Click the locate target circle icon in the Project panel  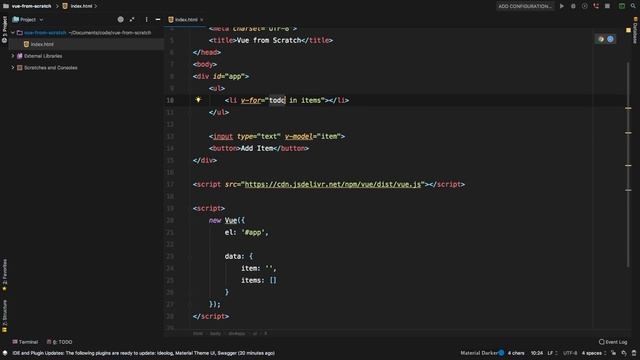coord(120,19)
